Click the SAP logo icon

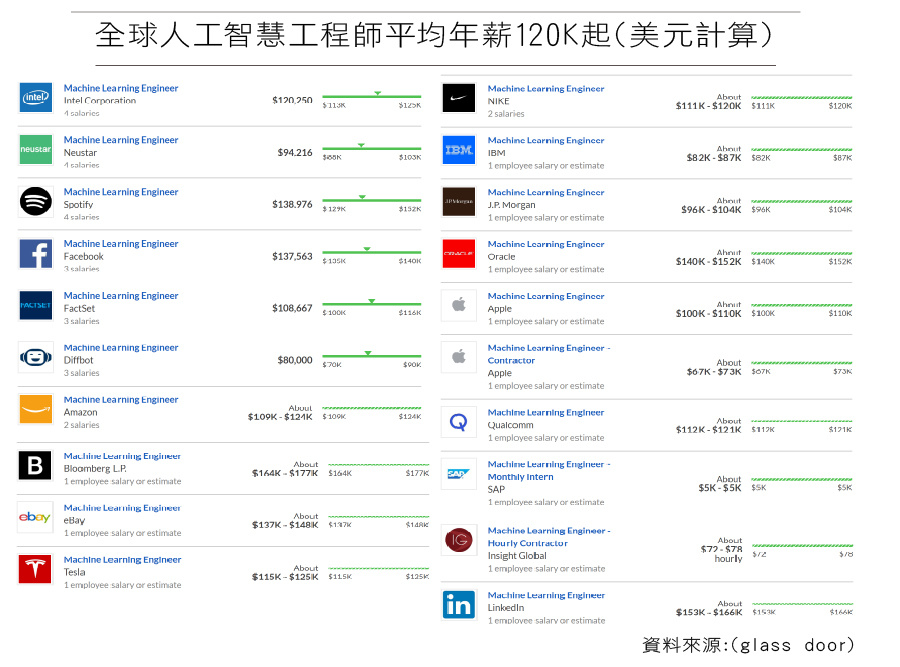tap(459, 474)
